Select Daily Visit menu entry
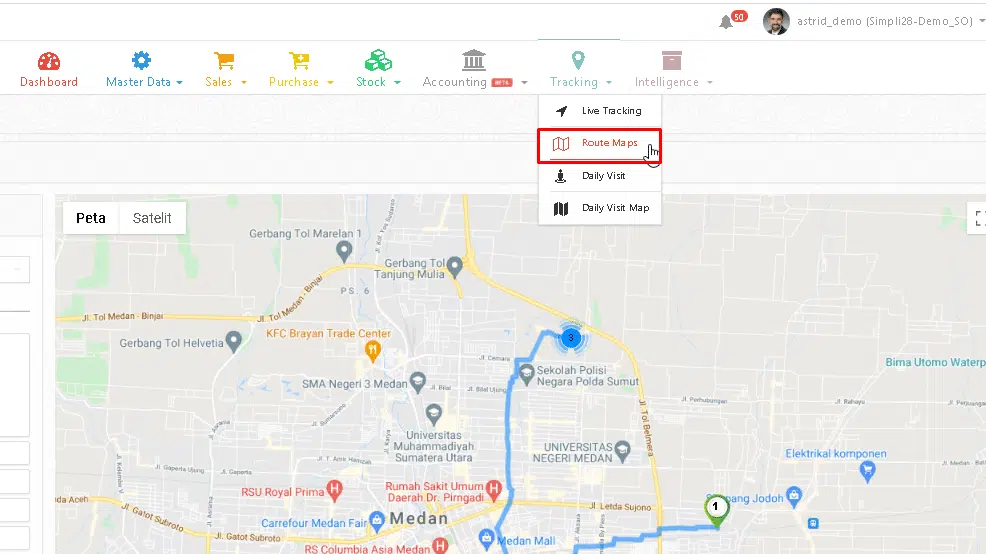 [600, 176]
